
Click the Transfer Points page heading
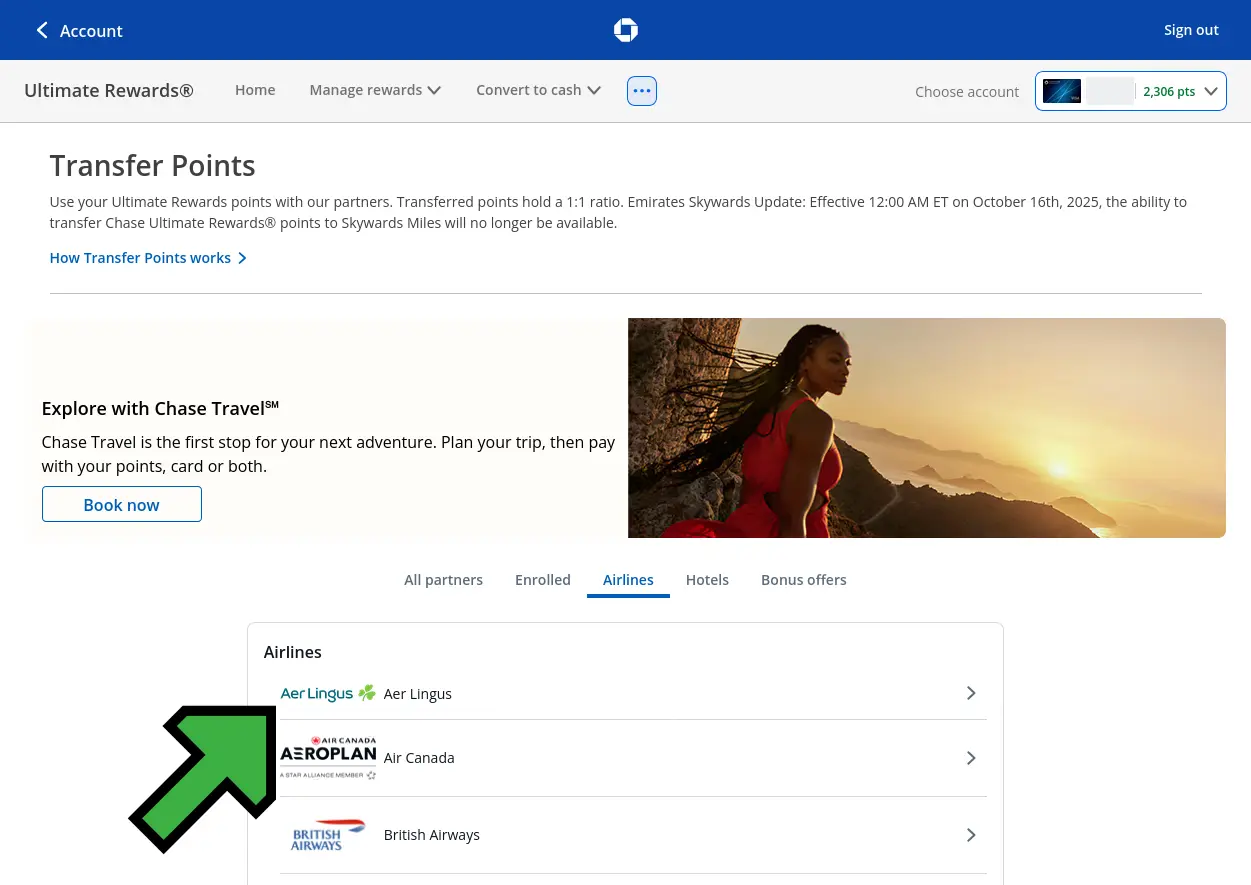pyautogui.click(x=152, y=166)
